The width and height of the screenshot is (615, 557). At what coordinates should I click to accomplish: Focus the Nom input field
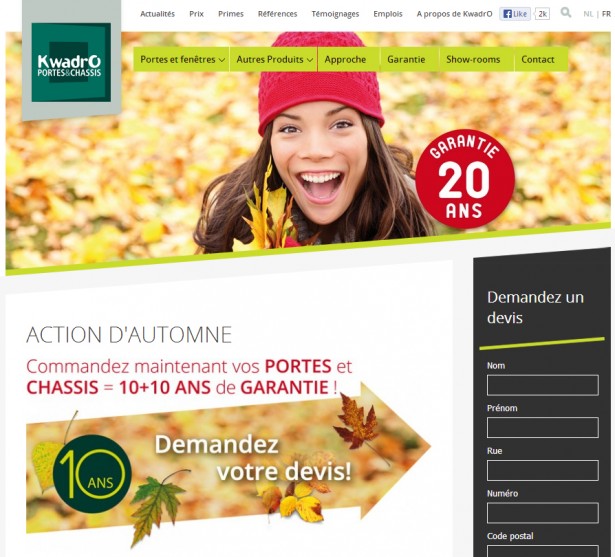[x=542, y=385]
